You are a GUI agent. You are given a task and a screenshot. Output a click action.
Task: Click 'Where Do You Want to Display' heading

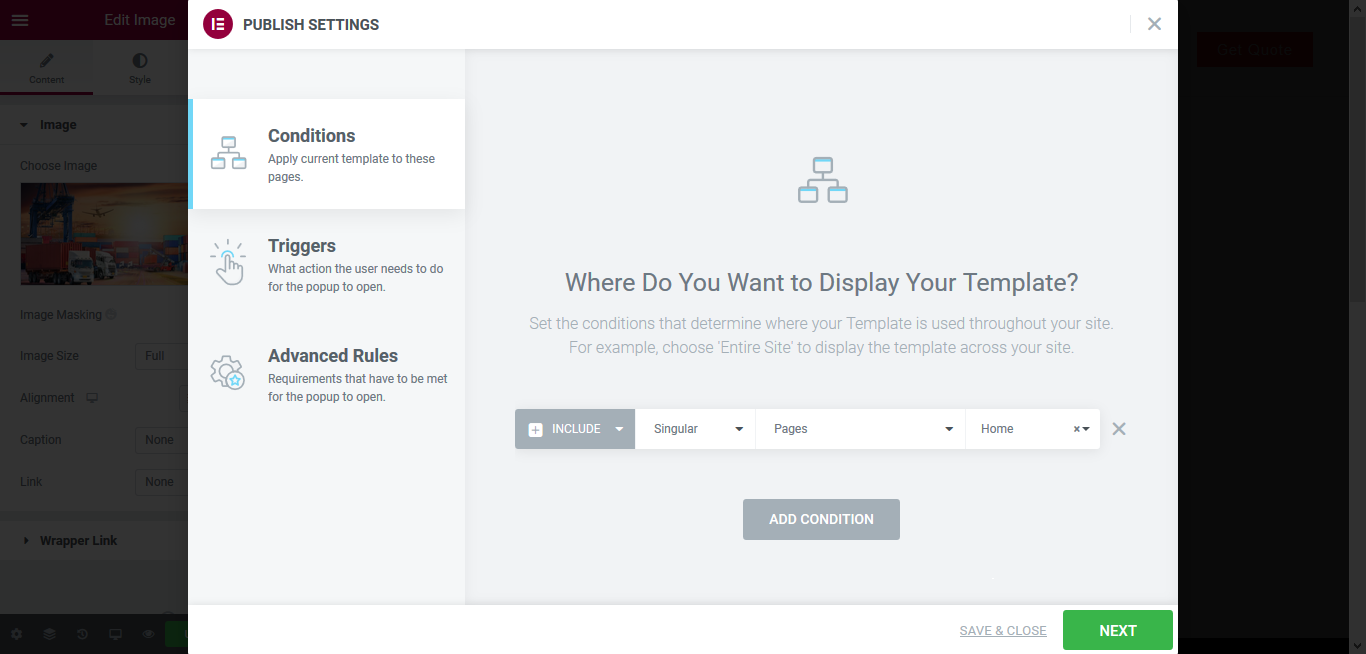tap(822, 282)
